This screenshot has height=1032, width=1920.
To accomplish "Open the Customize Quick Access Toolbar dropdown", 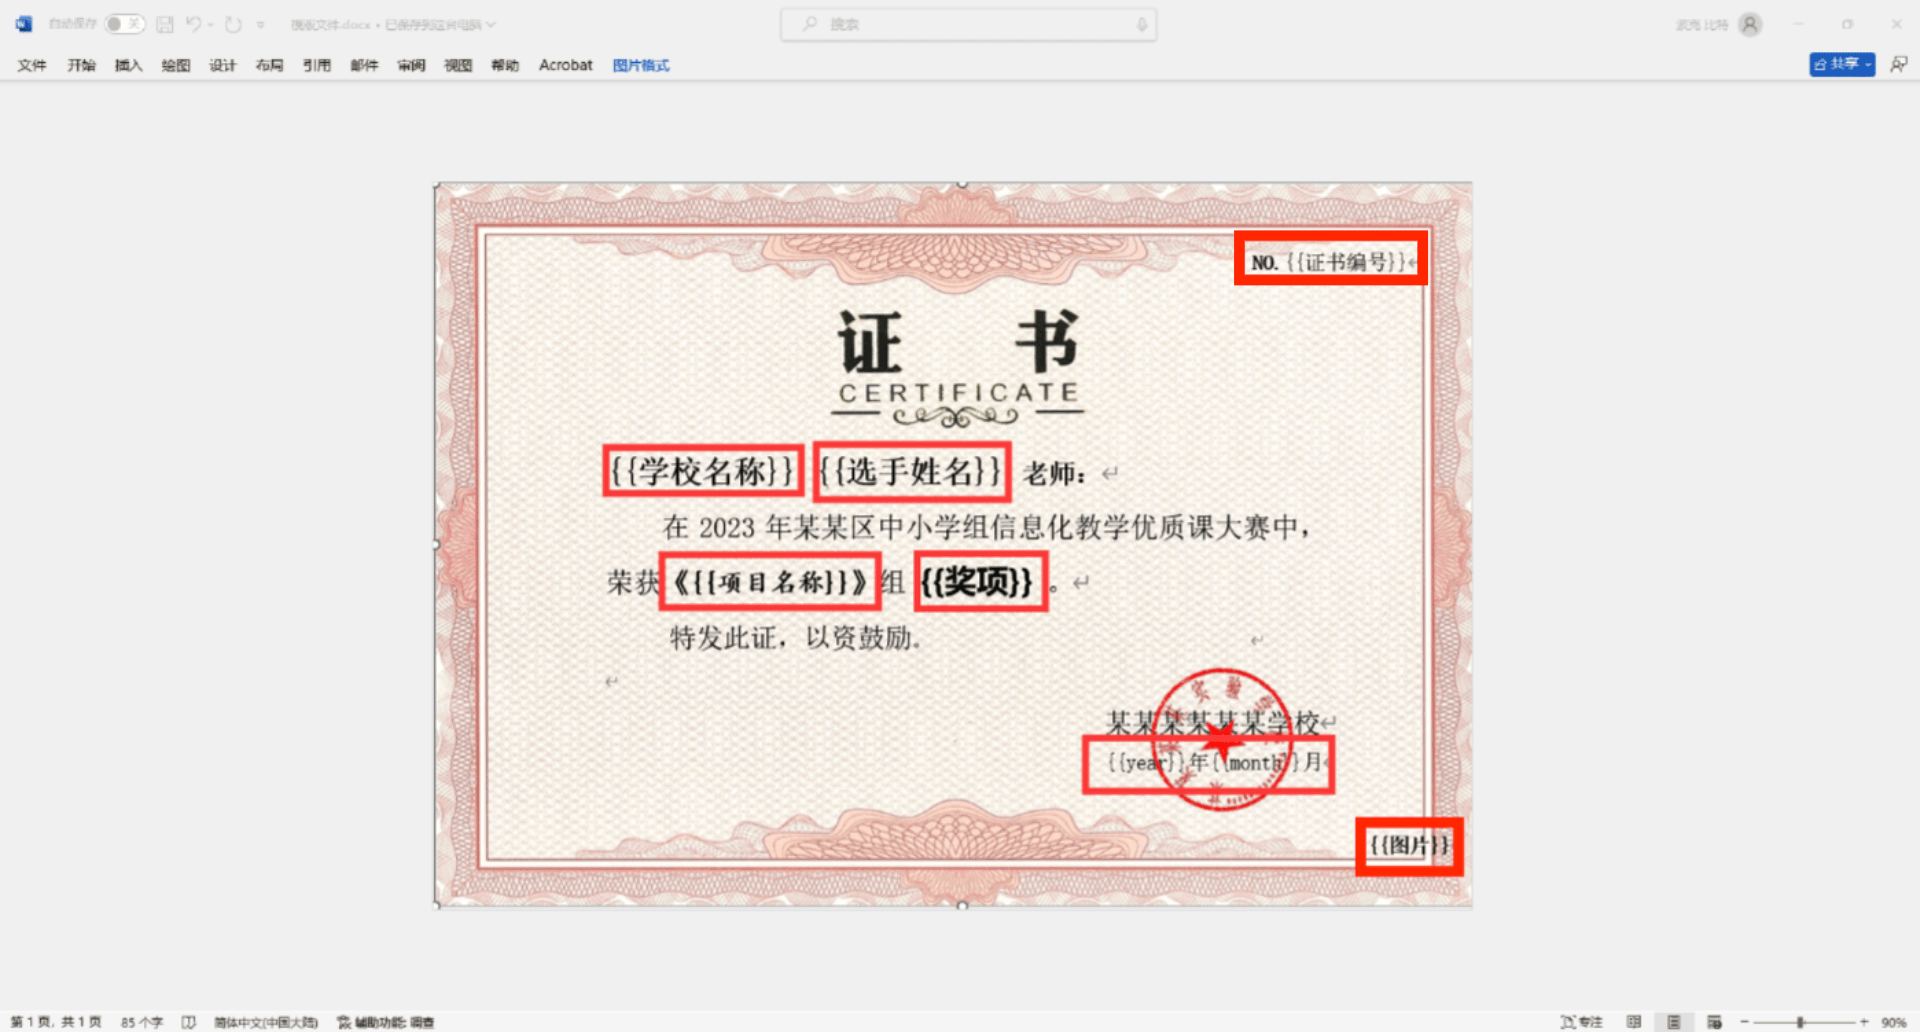I will pyautogui.click(x=262, y=23).
